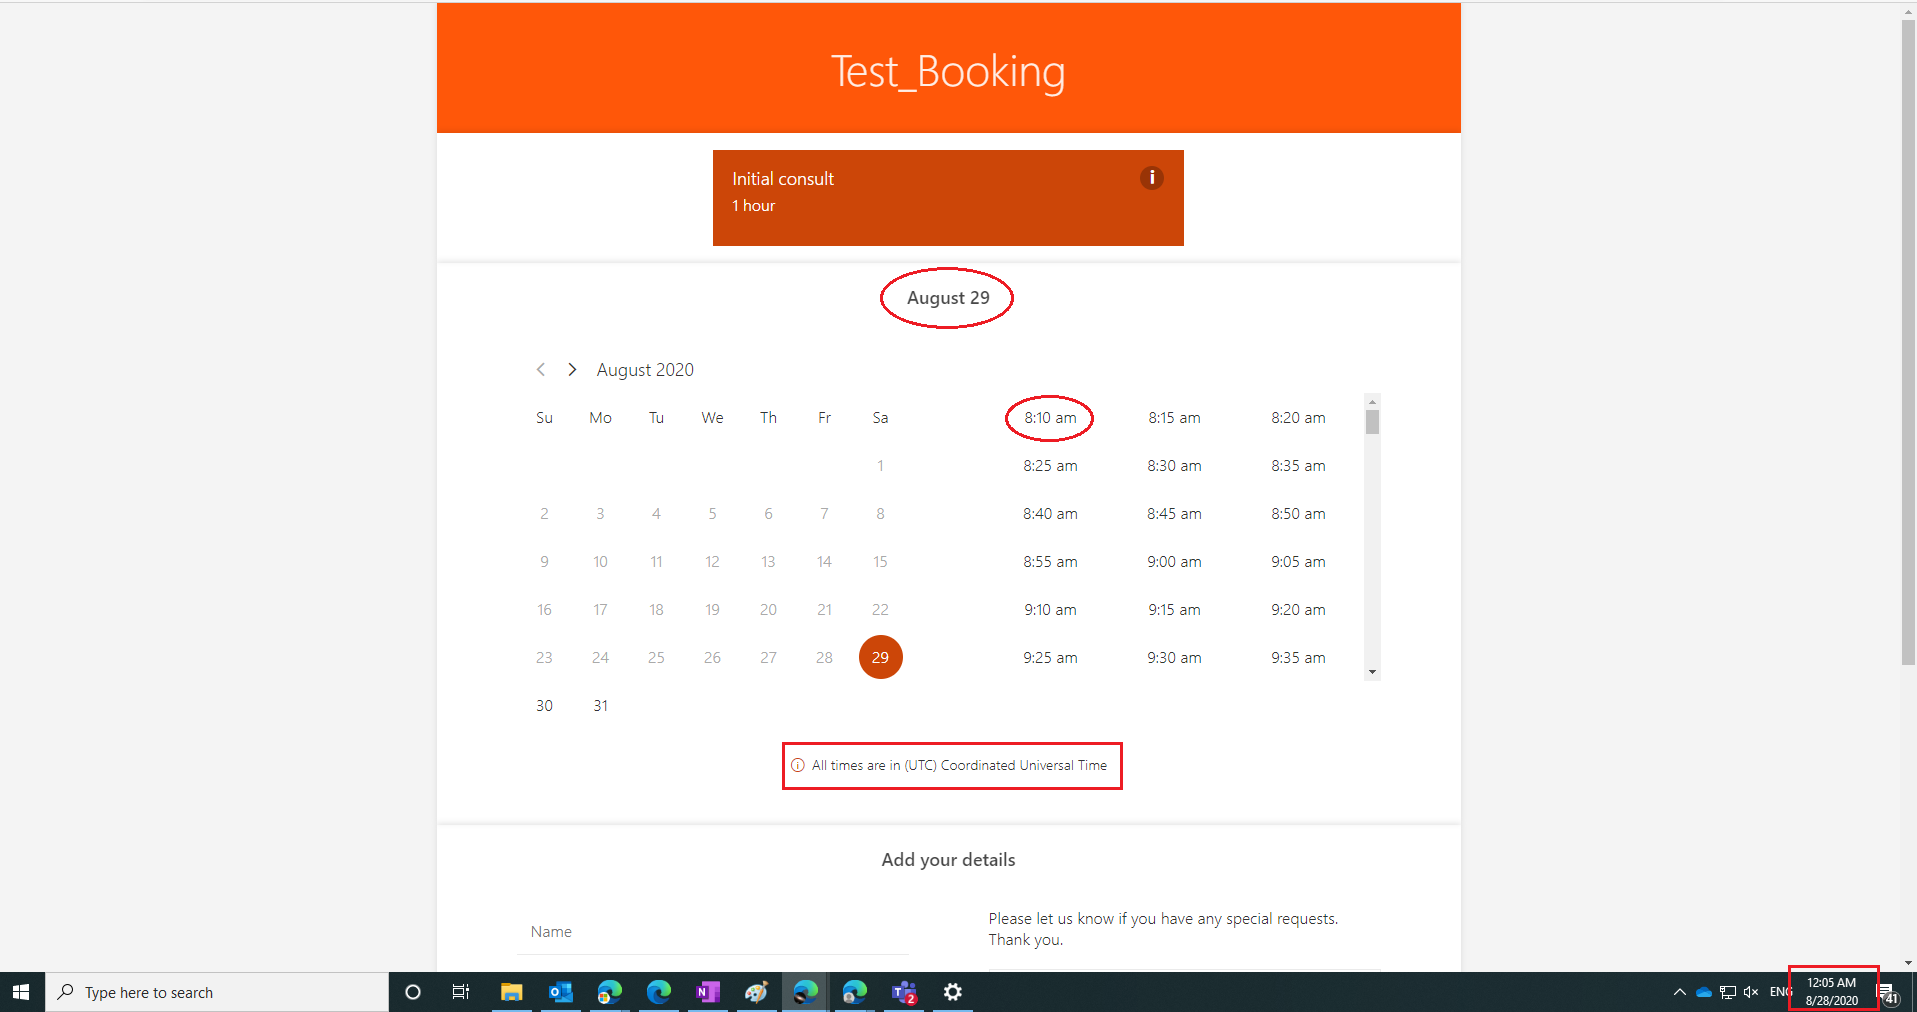The height and width of the screenshot is (1012, 1917).
Task: Click the page vertical scrollbar thumb
Action: 1908,342
